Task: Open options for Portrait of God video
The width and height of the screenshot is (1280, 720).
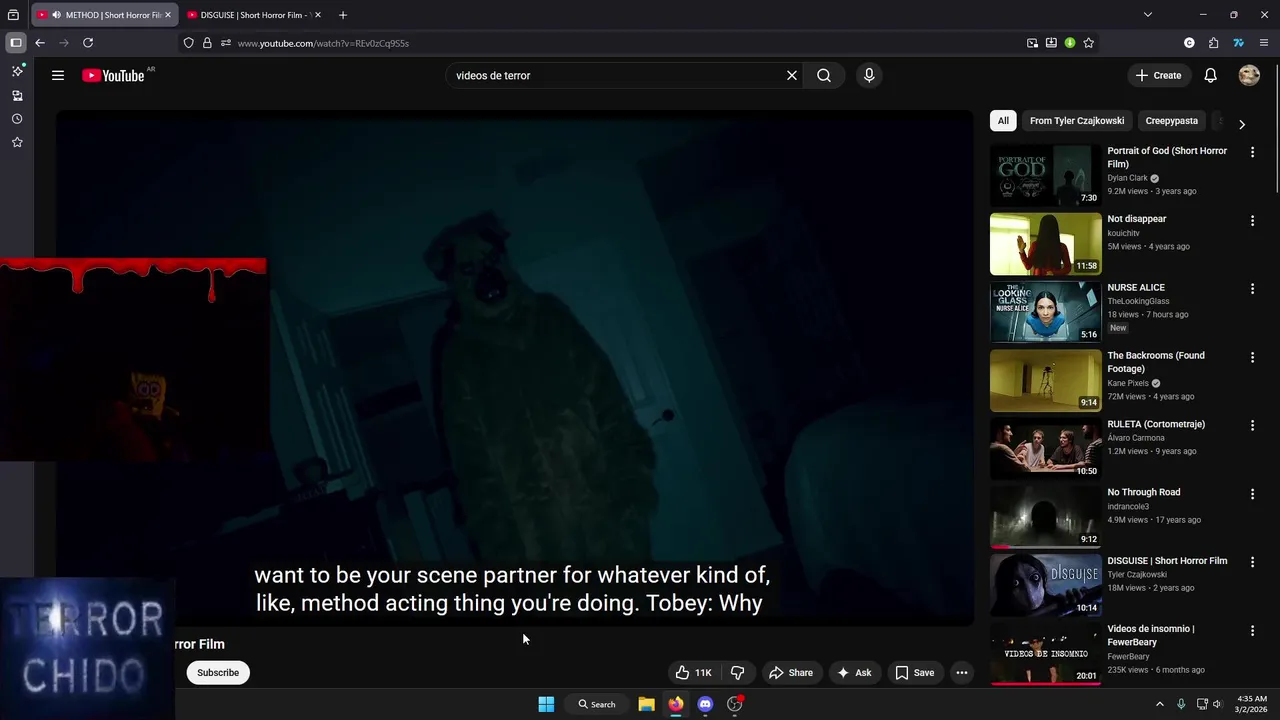Action: [1252, 152]
